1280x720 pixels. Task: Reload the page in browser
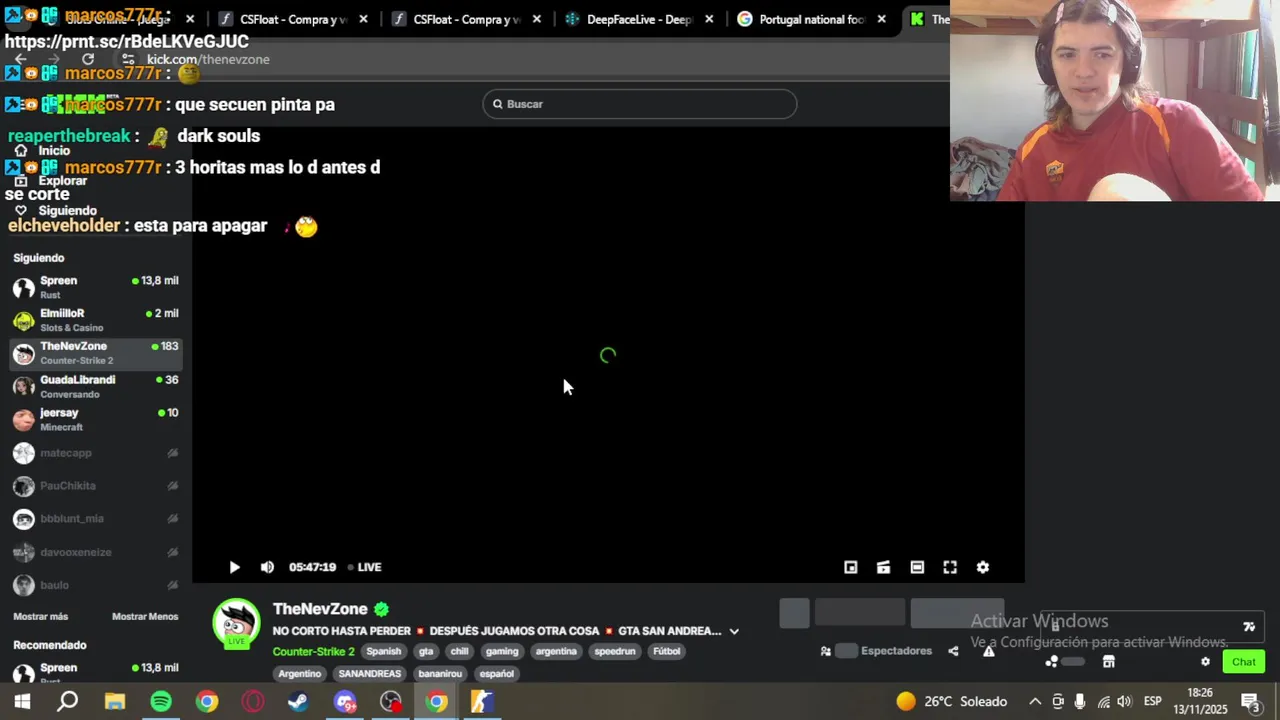click(x=88, y=59)
